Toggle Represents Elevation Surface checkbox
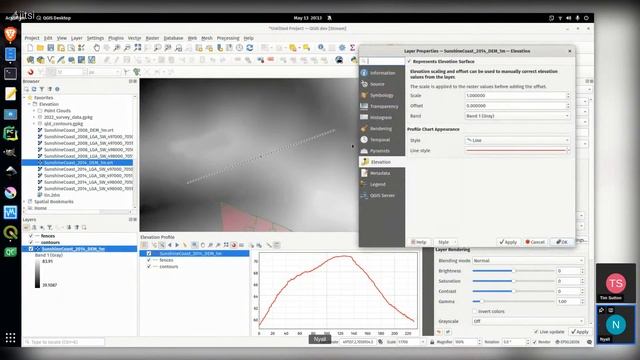This screenshot has width=640, height=360. coord(409,61)
